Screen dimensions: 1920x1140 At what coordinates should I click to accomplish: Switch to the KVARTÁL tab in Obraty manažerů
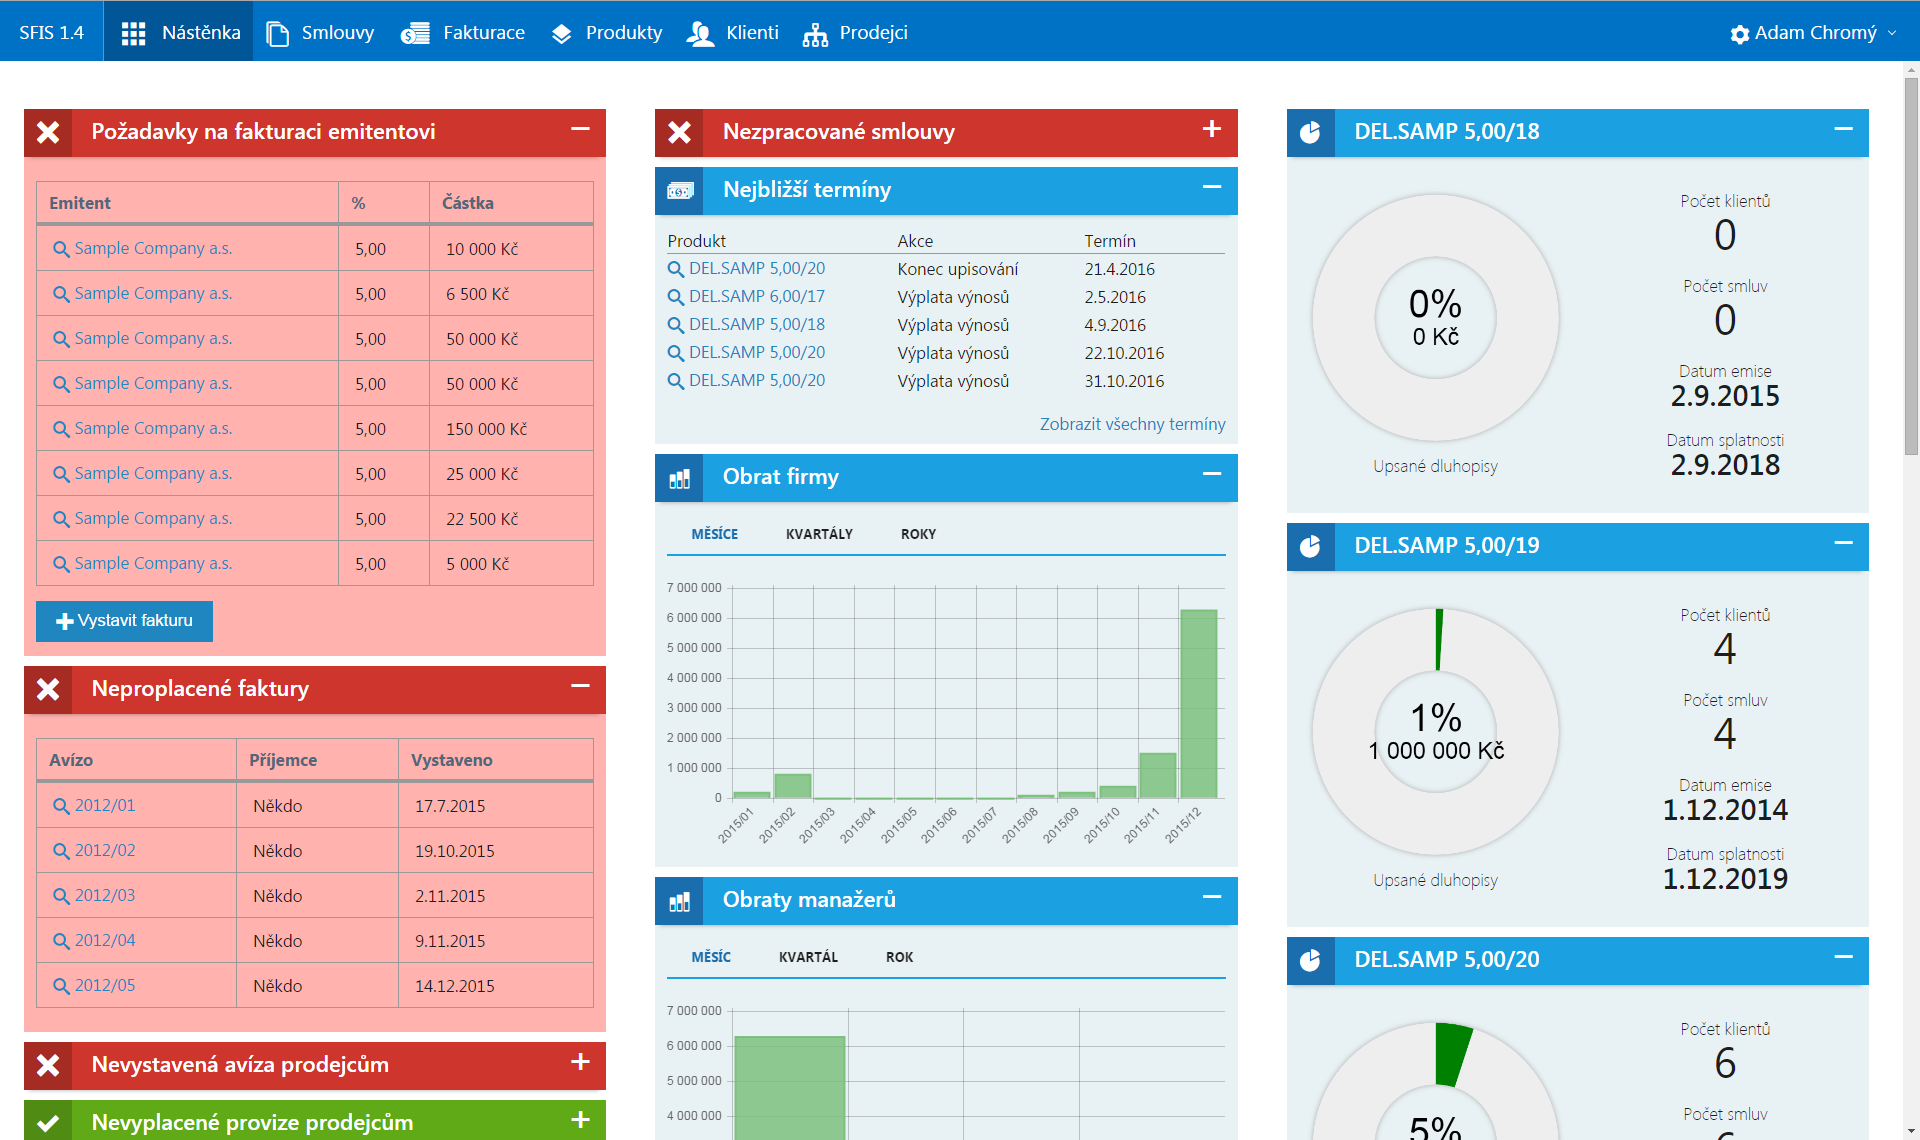point(808,957)
